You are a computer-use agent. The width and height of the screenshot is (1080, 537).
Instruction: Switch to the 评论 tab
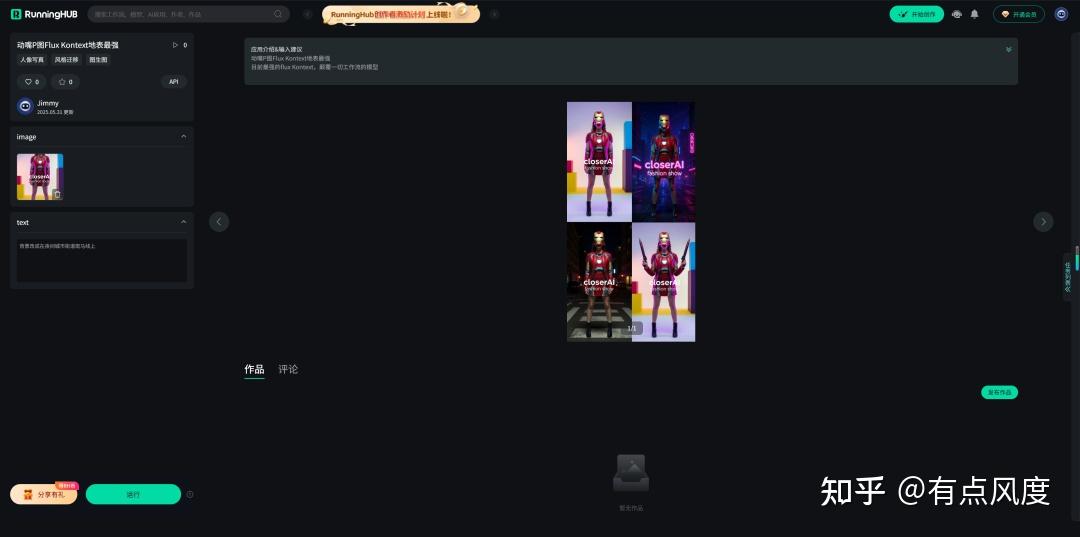[x=288, y=370]
